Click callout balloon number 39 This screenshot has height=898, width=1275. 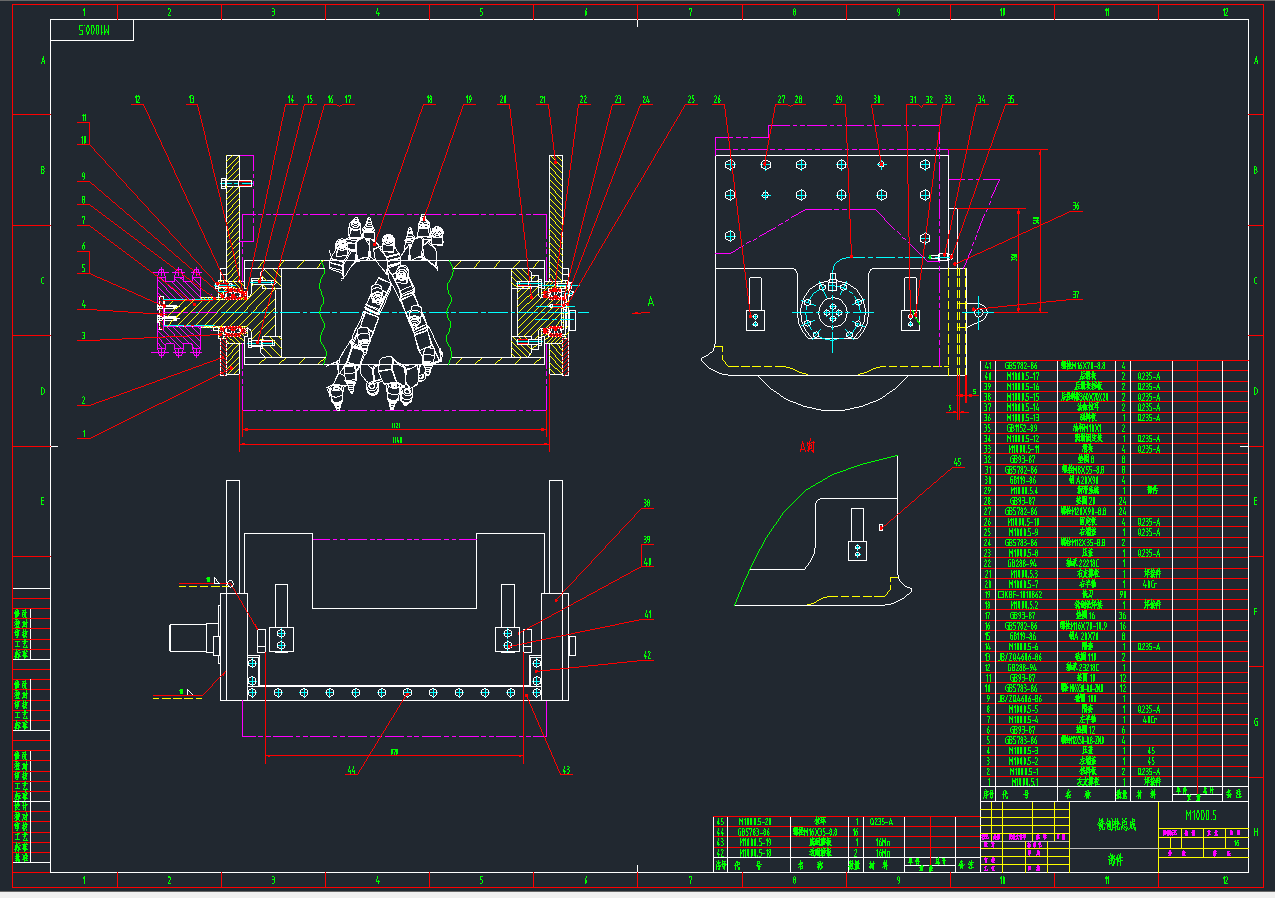point(647,539)
